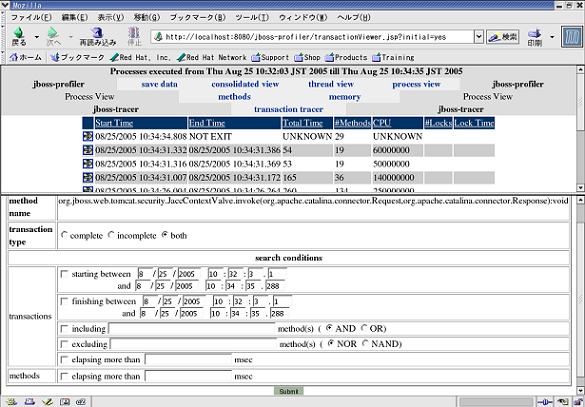This screenshot has width=585, height=407.
Task: Select the OR radio for including methods
Action: tap(364, 328)
